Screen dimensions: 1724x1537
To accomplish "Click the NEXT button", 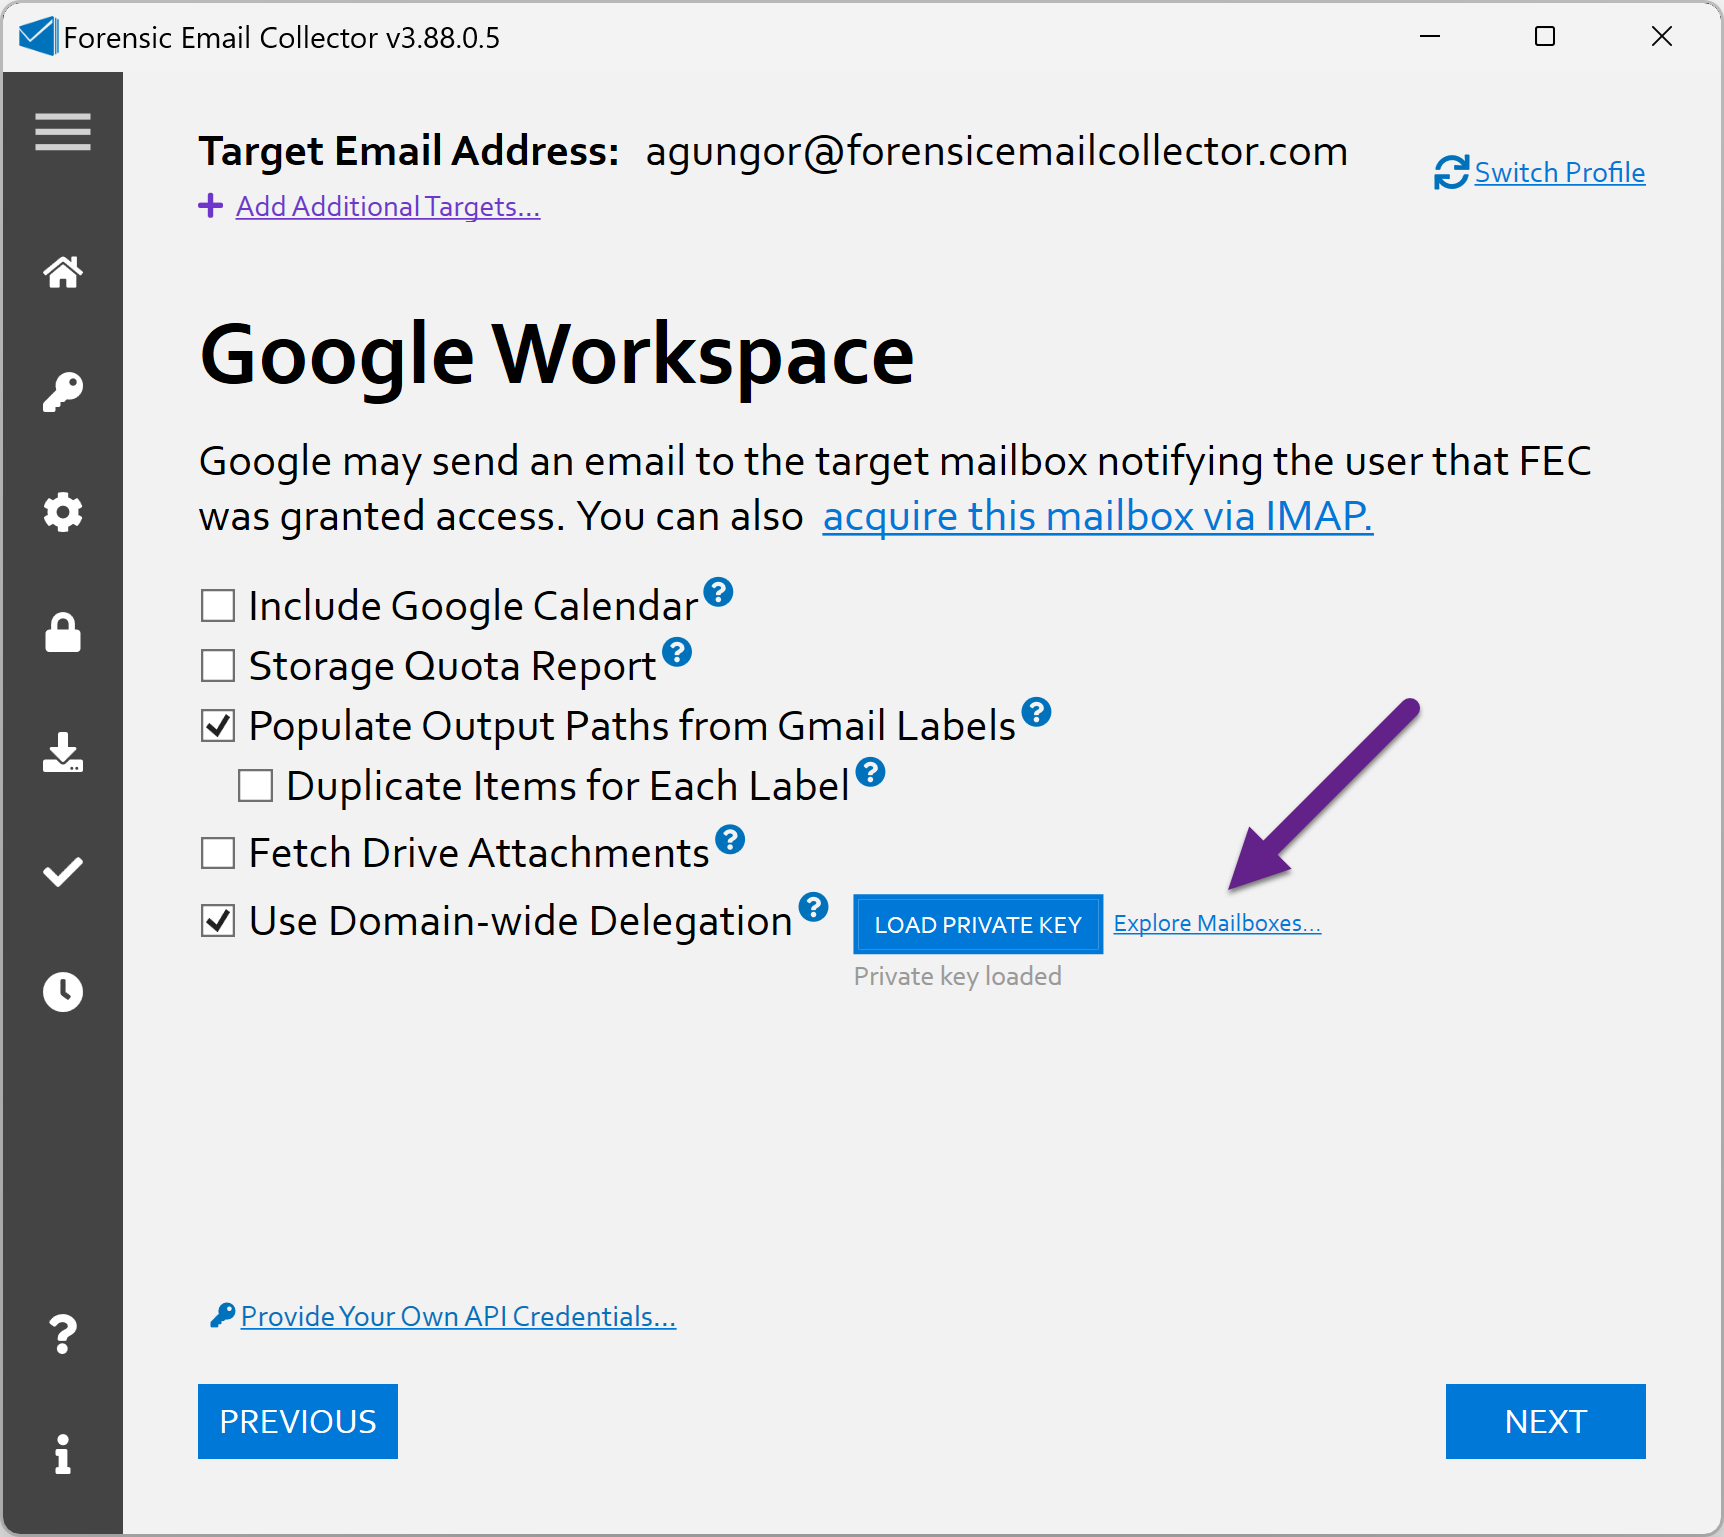I will tap(1545, 1421).
